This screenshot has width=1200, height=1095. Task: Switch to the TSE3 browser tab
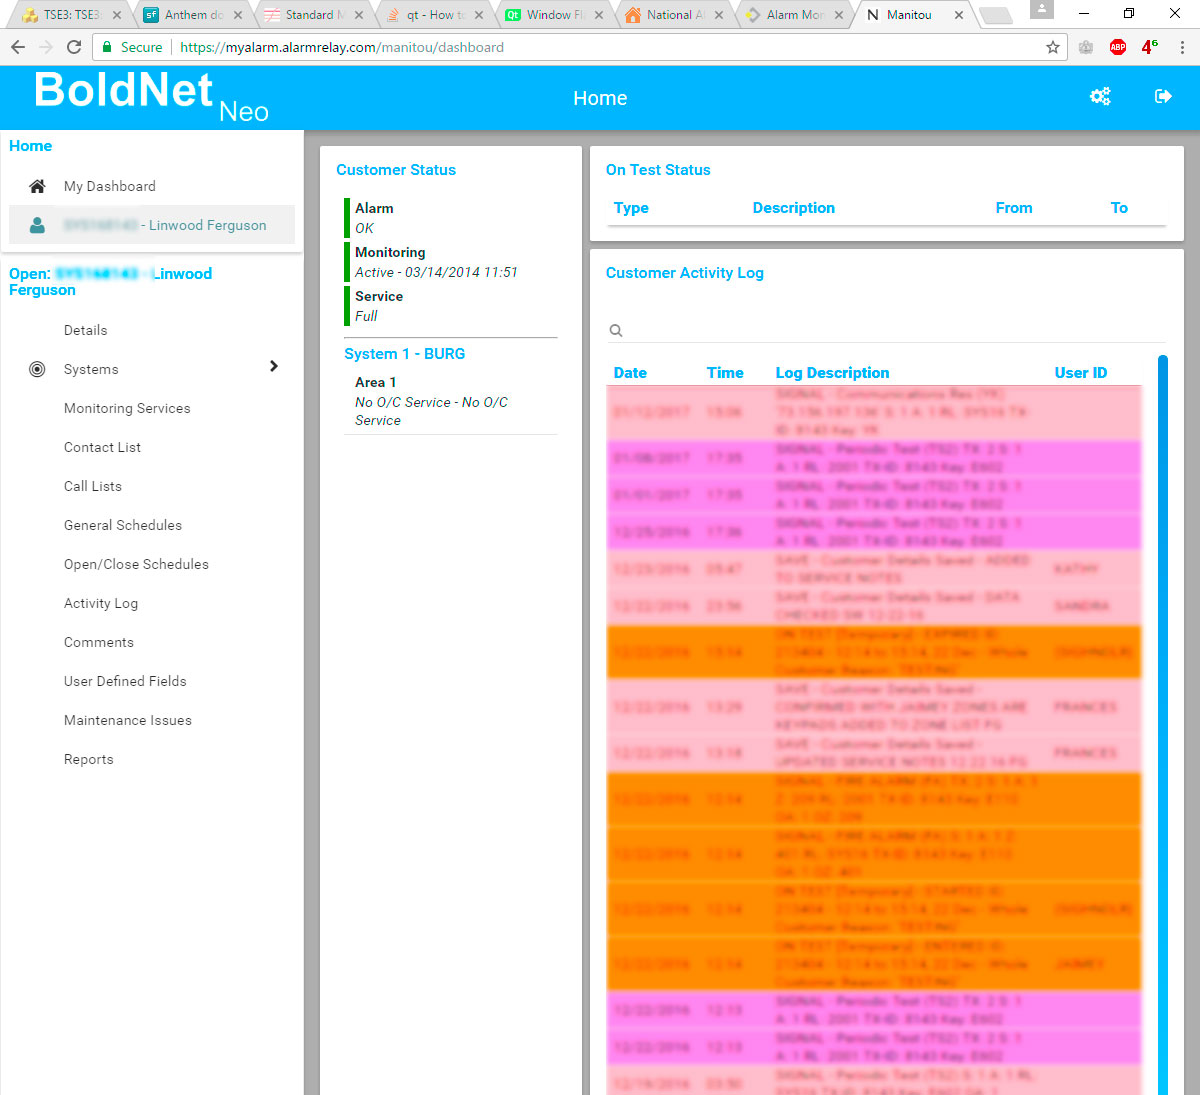coord(72,15)
